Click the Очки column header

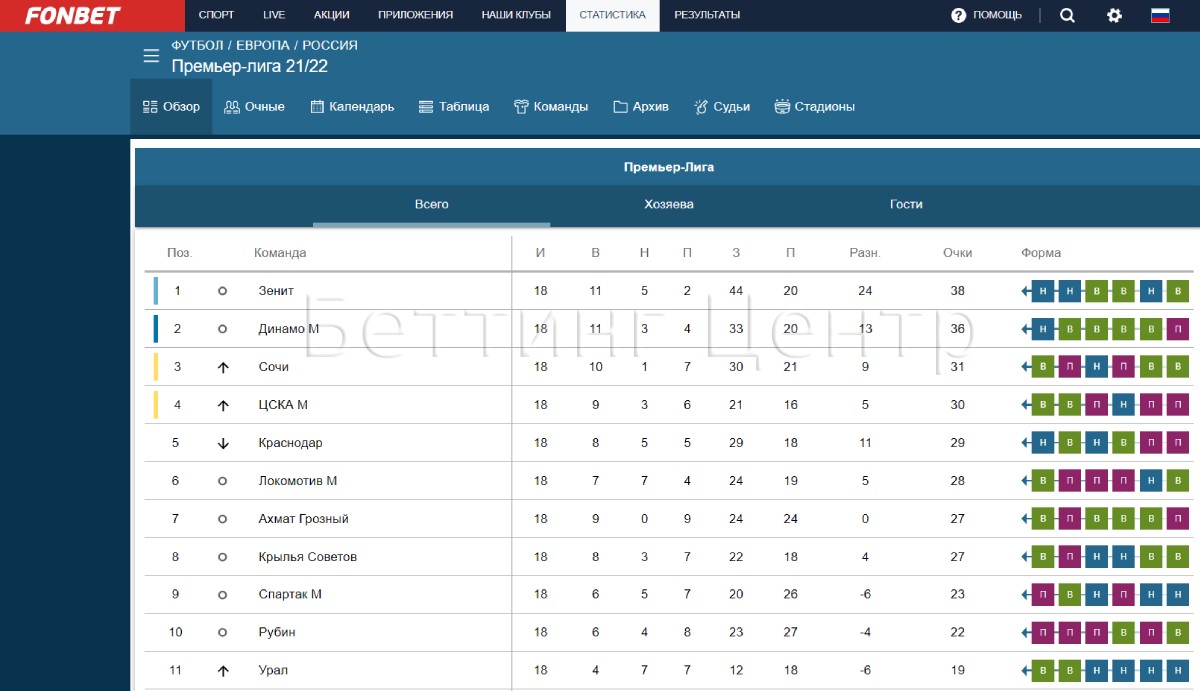pyautogui.click(x=957, y=253)
